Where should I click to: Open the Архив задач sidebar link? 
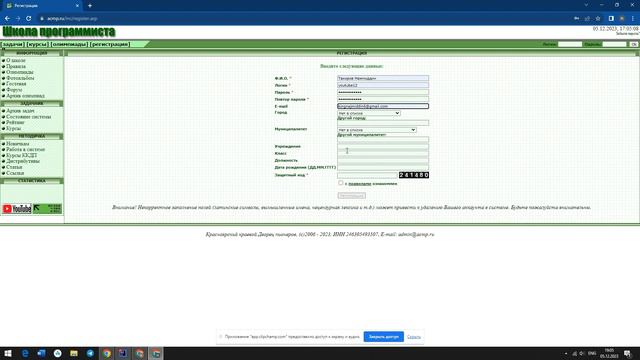20,111
